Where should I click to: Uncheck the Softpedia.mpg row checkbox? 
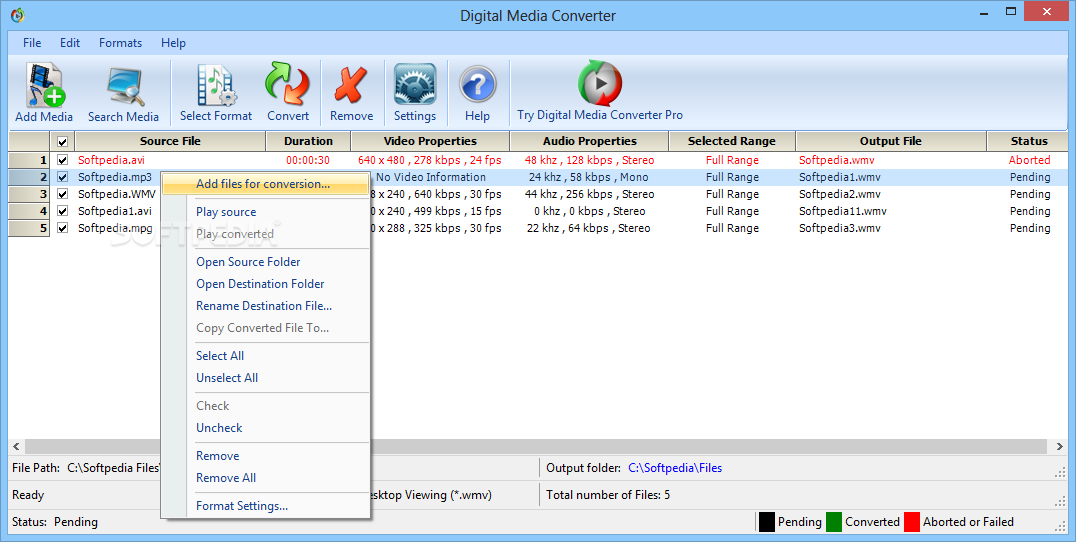[x=62, y=228]
